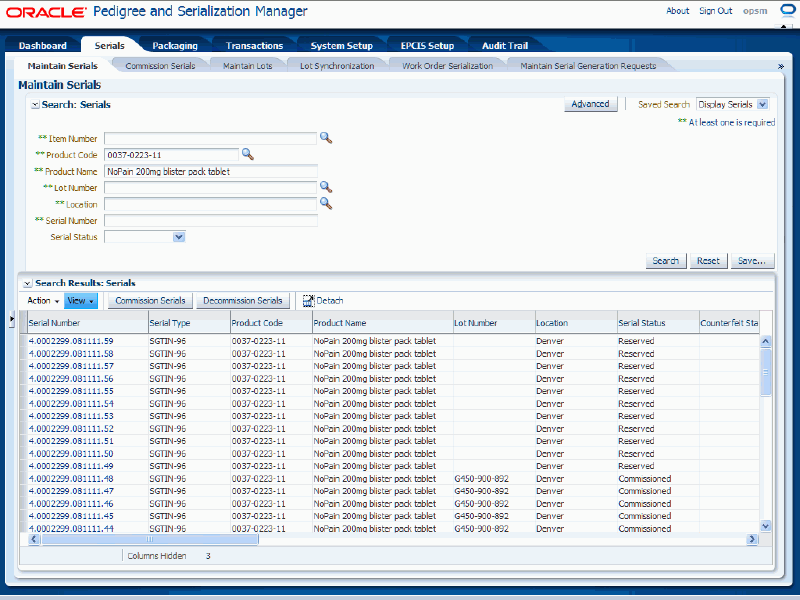Open the Lot Synchronization sub-tab
Viewport: 800px width, 600px height.
coord(337,66)
